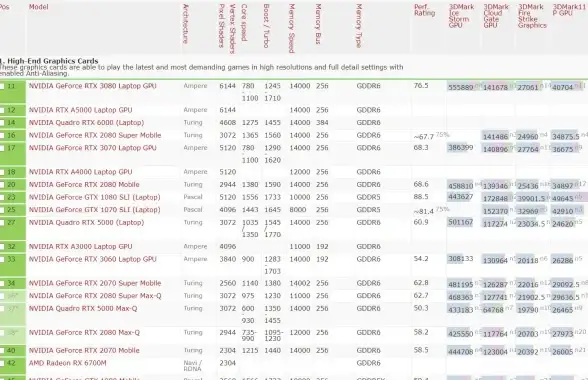Enable checkbox beside GeForce RTX 3070 Laptop GPU

pos(2,149)
